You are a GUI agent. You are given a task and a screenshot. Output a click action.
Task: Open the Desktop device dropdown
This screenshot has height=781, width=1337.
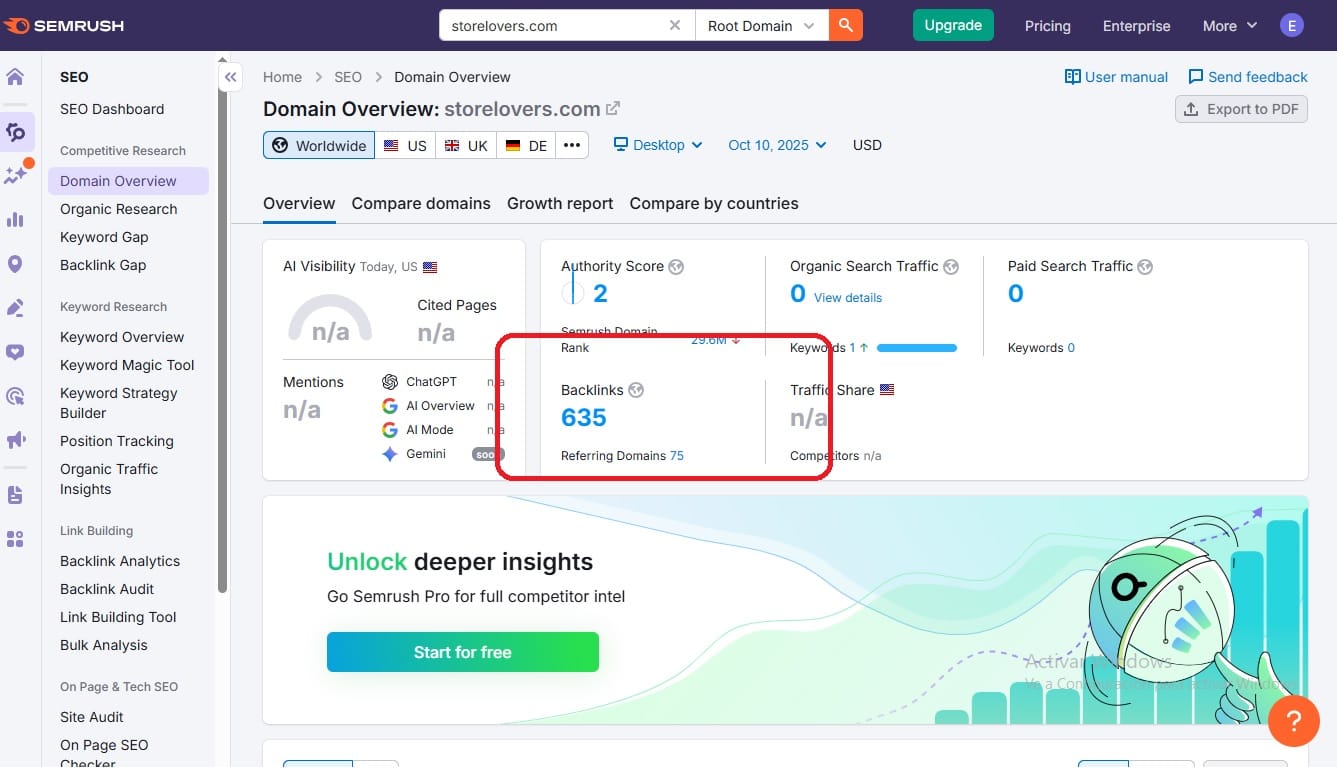tap(658, 145)
